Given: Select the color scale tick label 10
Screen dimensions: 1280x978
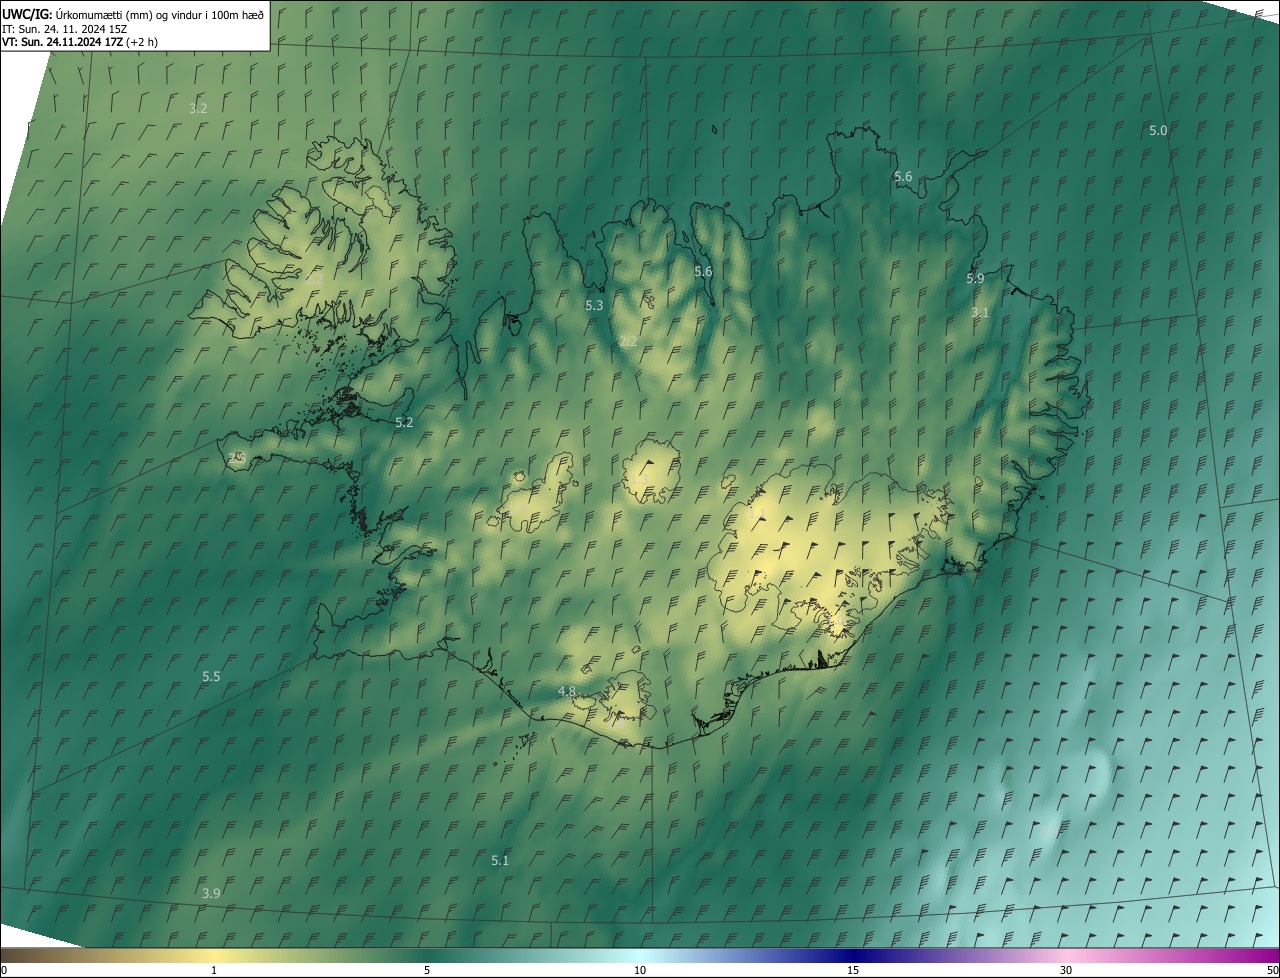Looking at the screenshot, I should pyautogui.click(x=640, y=971).
